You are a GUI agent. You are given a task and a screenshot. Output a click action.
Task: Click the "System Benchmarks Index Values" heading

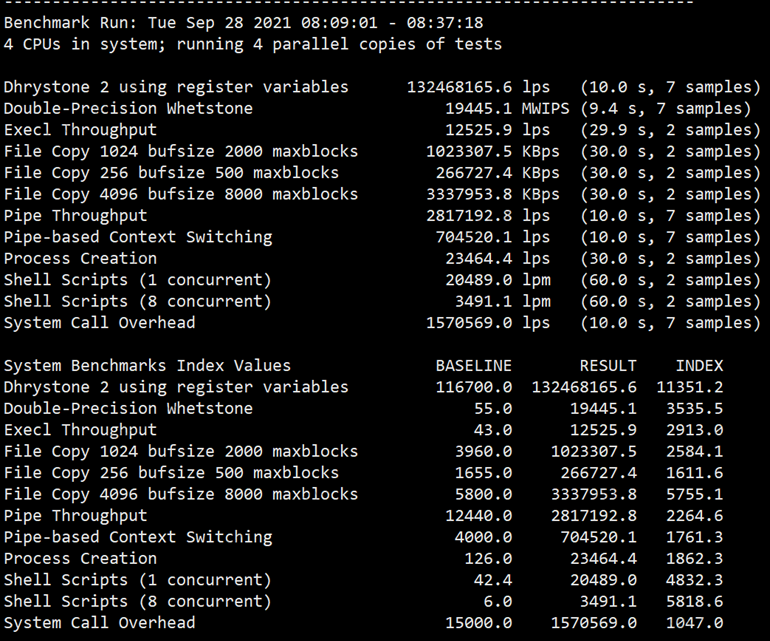[147, 366]
